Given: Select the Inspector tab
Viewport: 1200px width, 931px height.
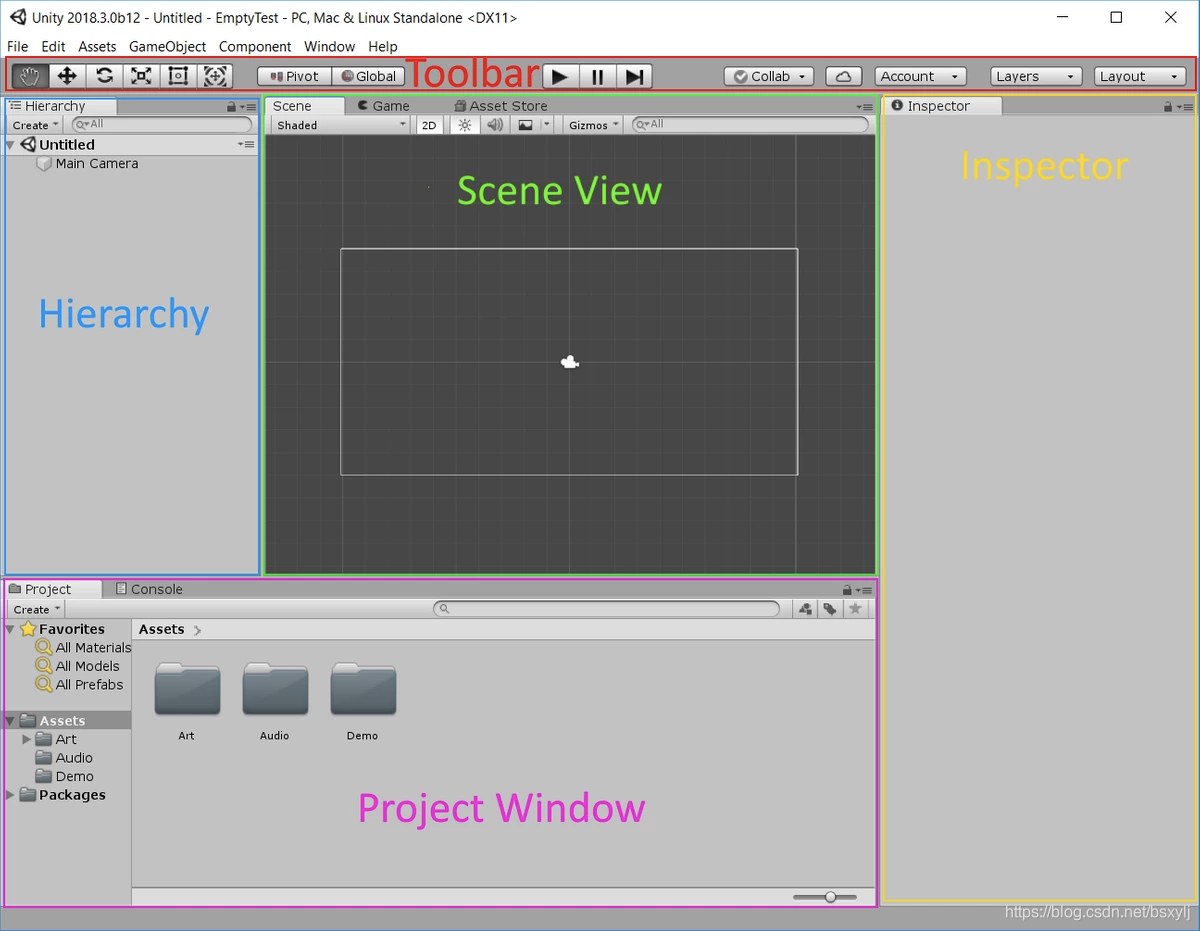Looking at the screenshot, I should (942, 105).
